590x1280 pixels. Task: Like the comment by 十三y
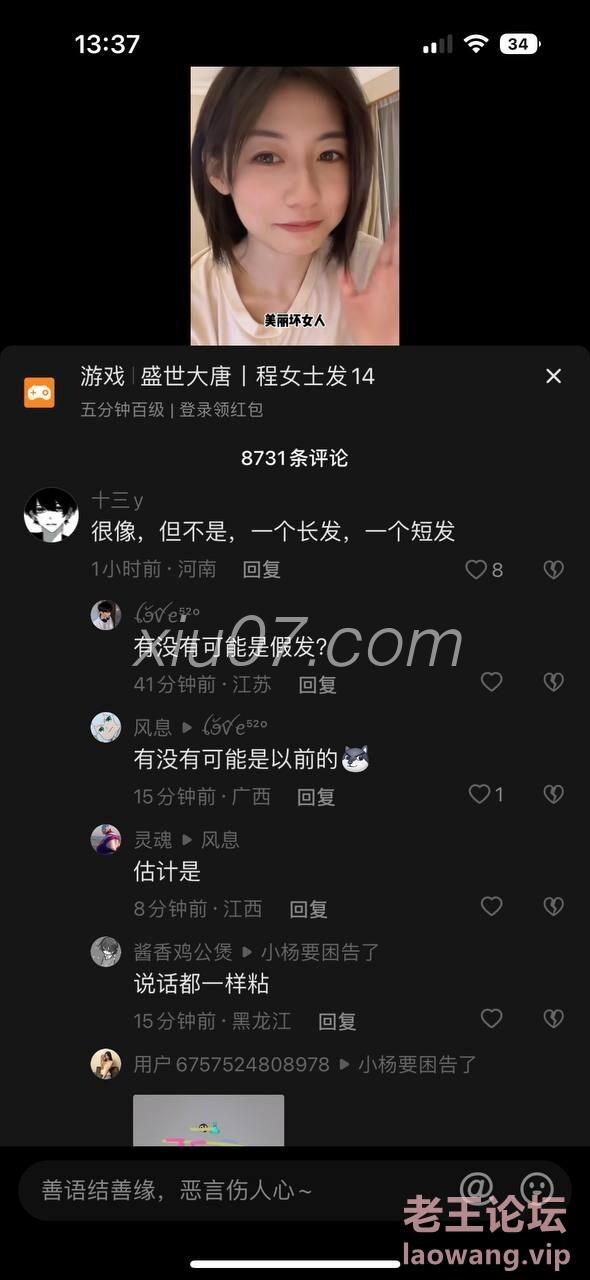(x=476, y=569)
